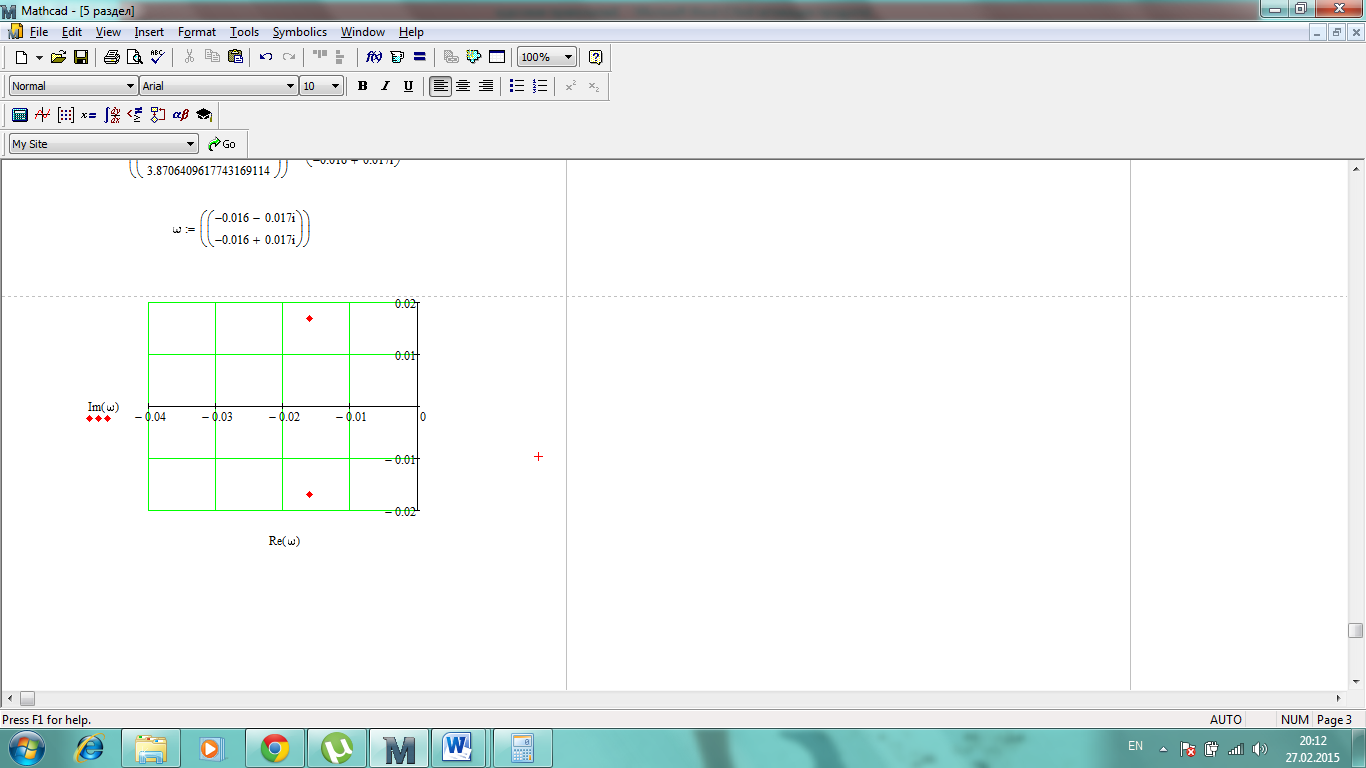Open the Graph toolbar palette

point(42,115)
